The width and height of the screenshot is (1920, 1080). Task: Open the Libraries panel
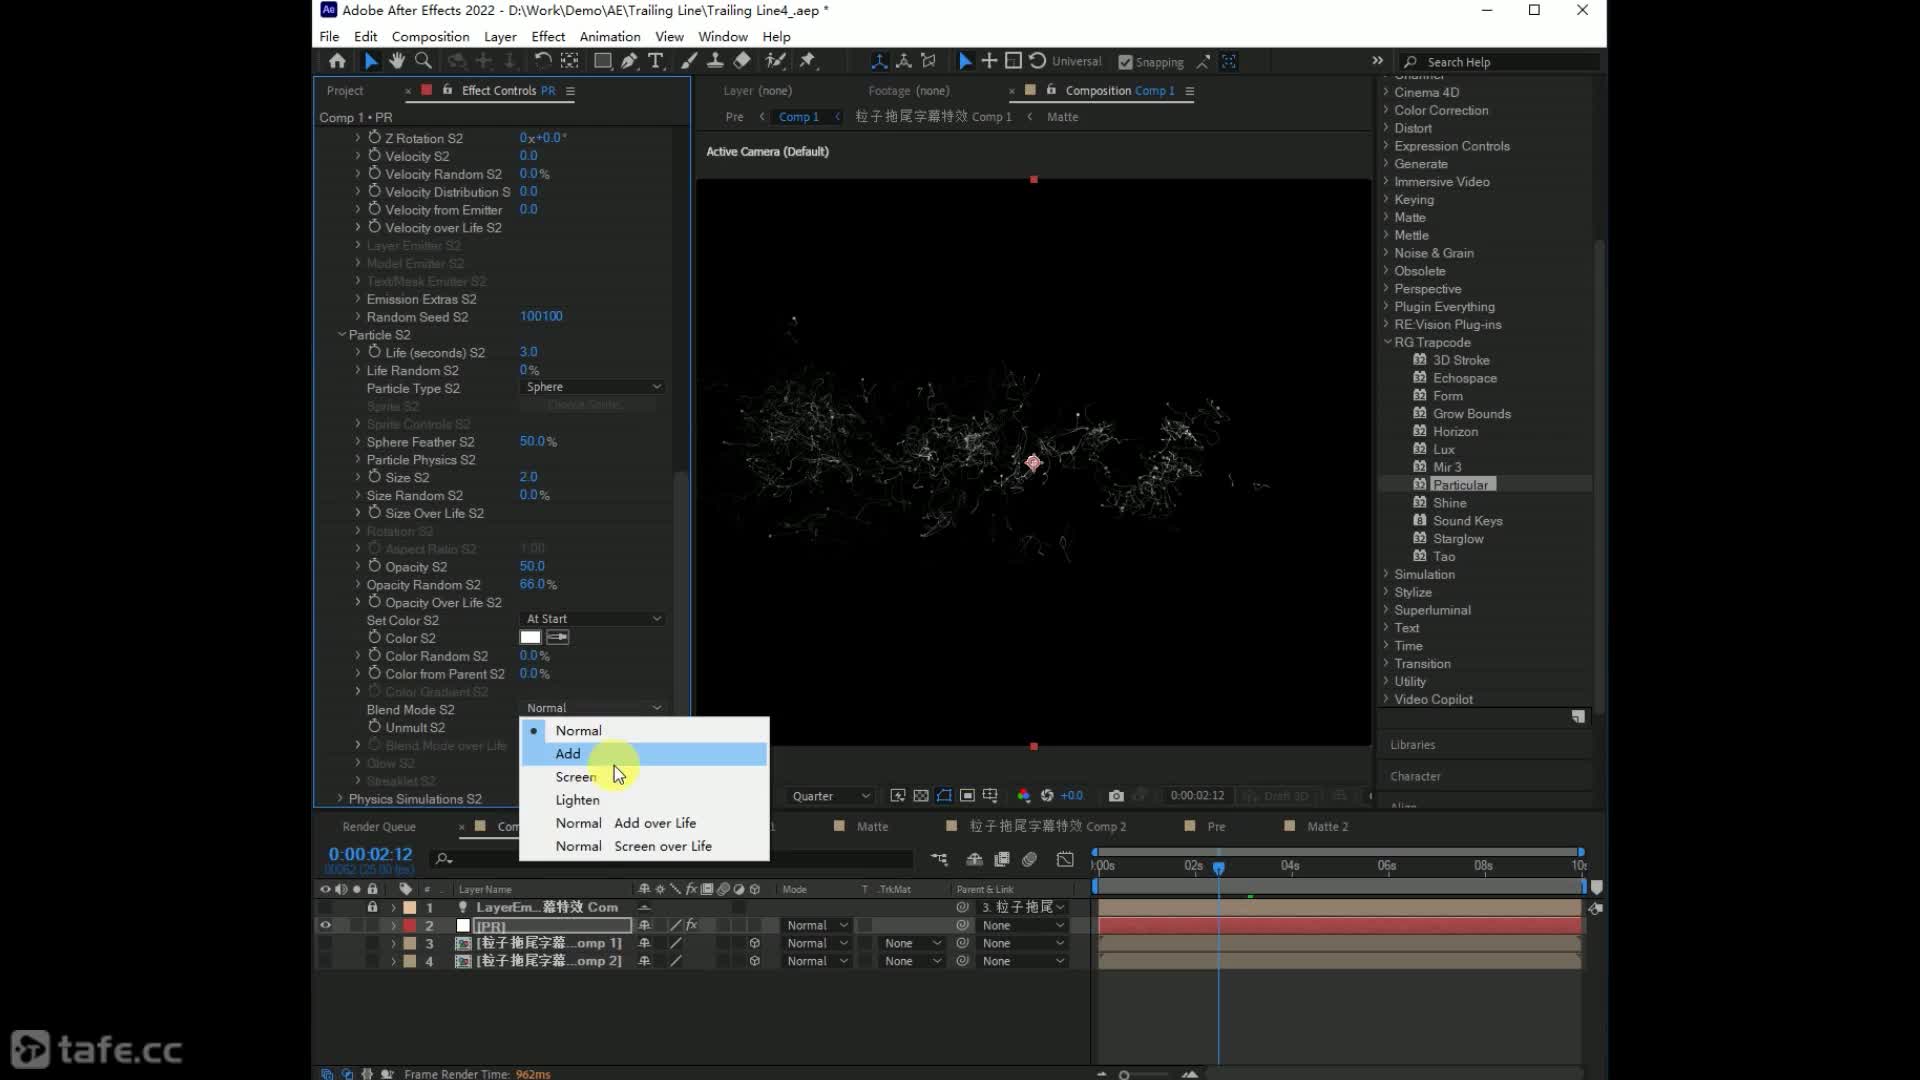click(x=1412, y=745)
